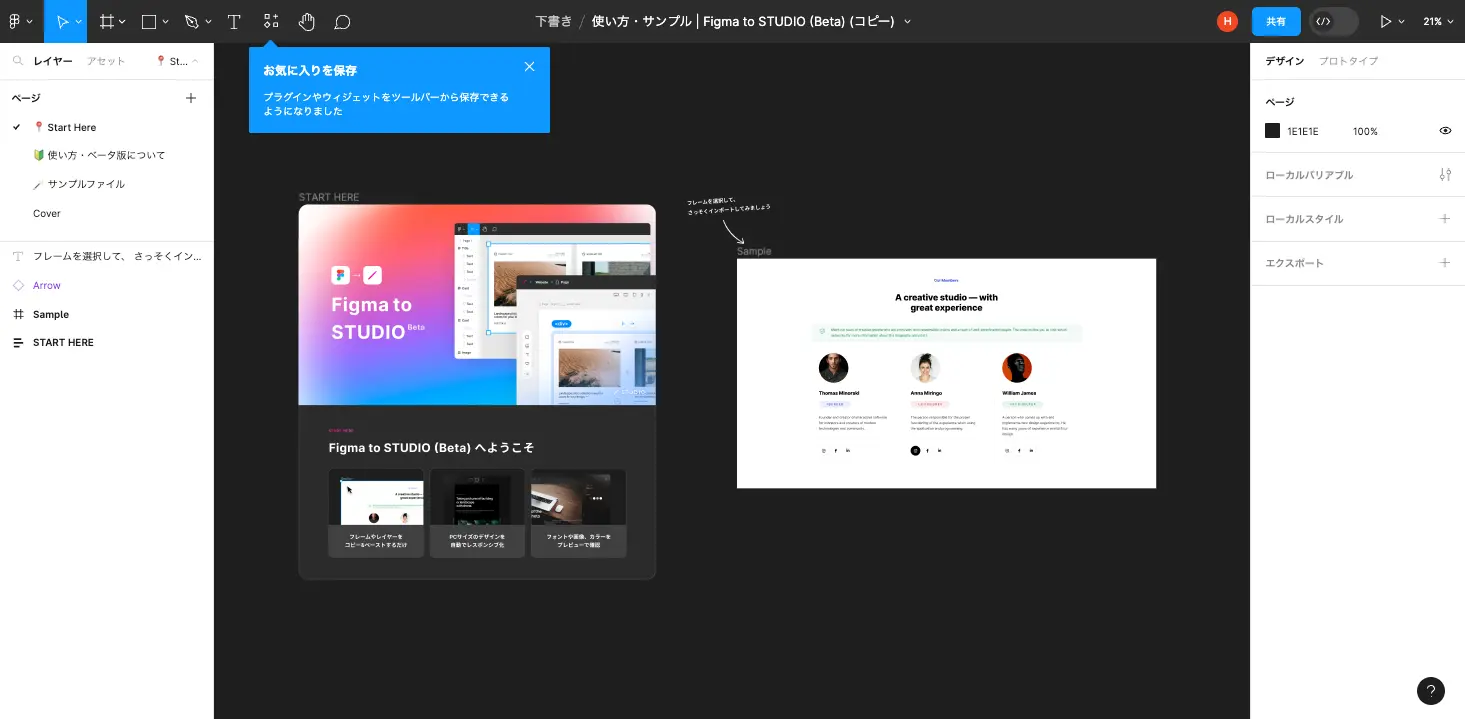1465x719 pixels.
Task: Toggle Dev Mode switch
Action: 1334,21
